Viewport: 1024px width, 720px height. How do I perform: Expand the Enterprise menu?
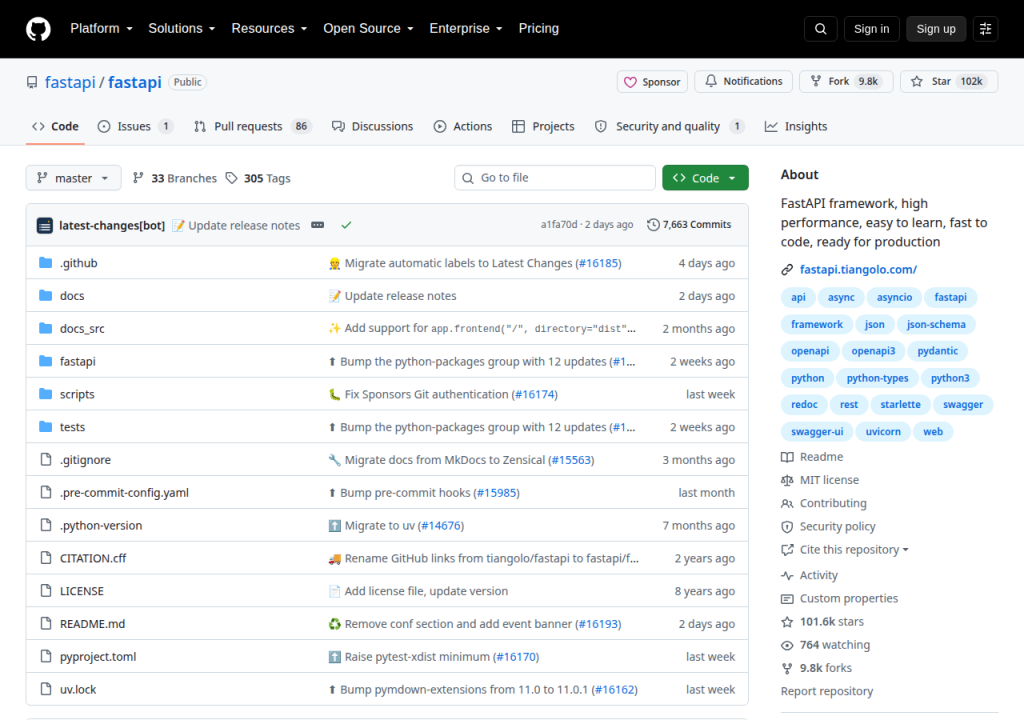tap(466, 29)
